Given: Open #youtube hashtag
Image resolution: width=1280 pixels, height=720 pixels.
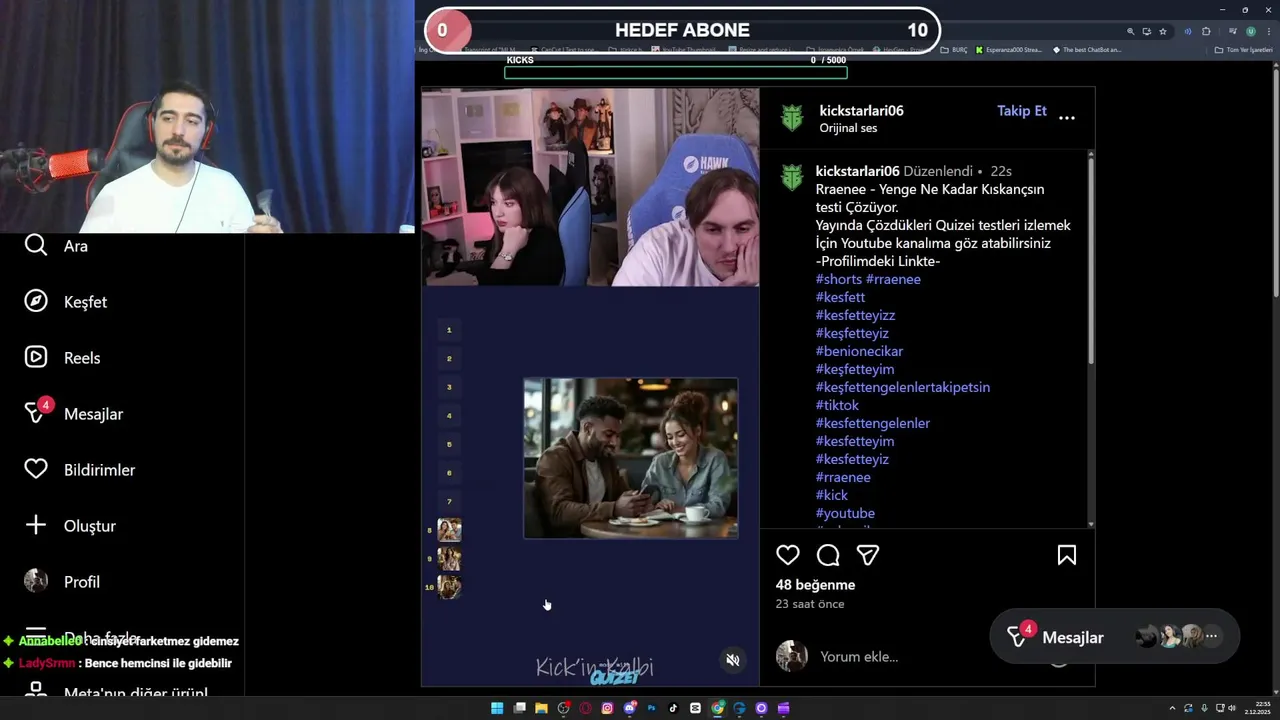Looking at the screenshot, I should (845, 513).
